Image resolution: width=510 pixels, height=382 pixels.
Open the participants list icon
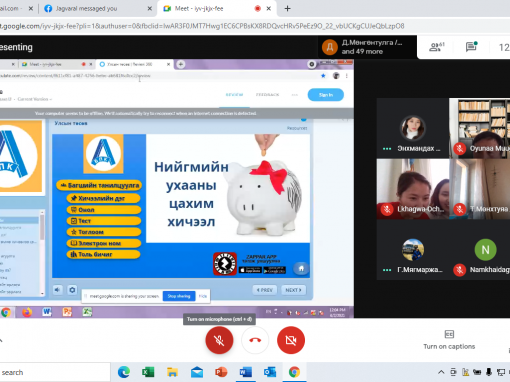tap(436, 47)
